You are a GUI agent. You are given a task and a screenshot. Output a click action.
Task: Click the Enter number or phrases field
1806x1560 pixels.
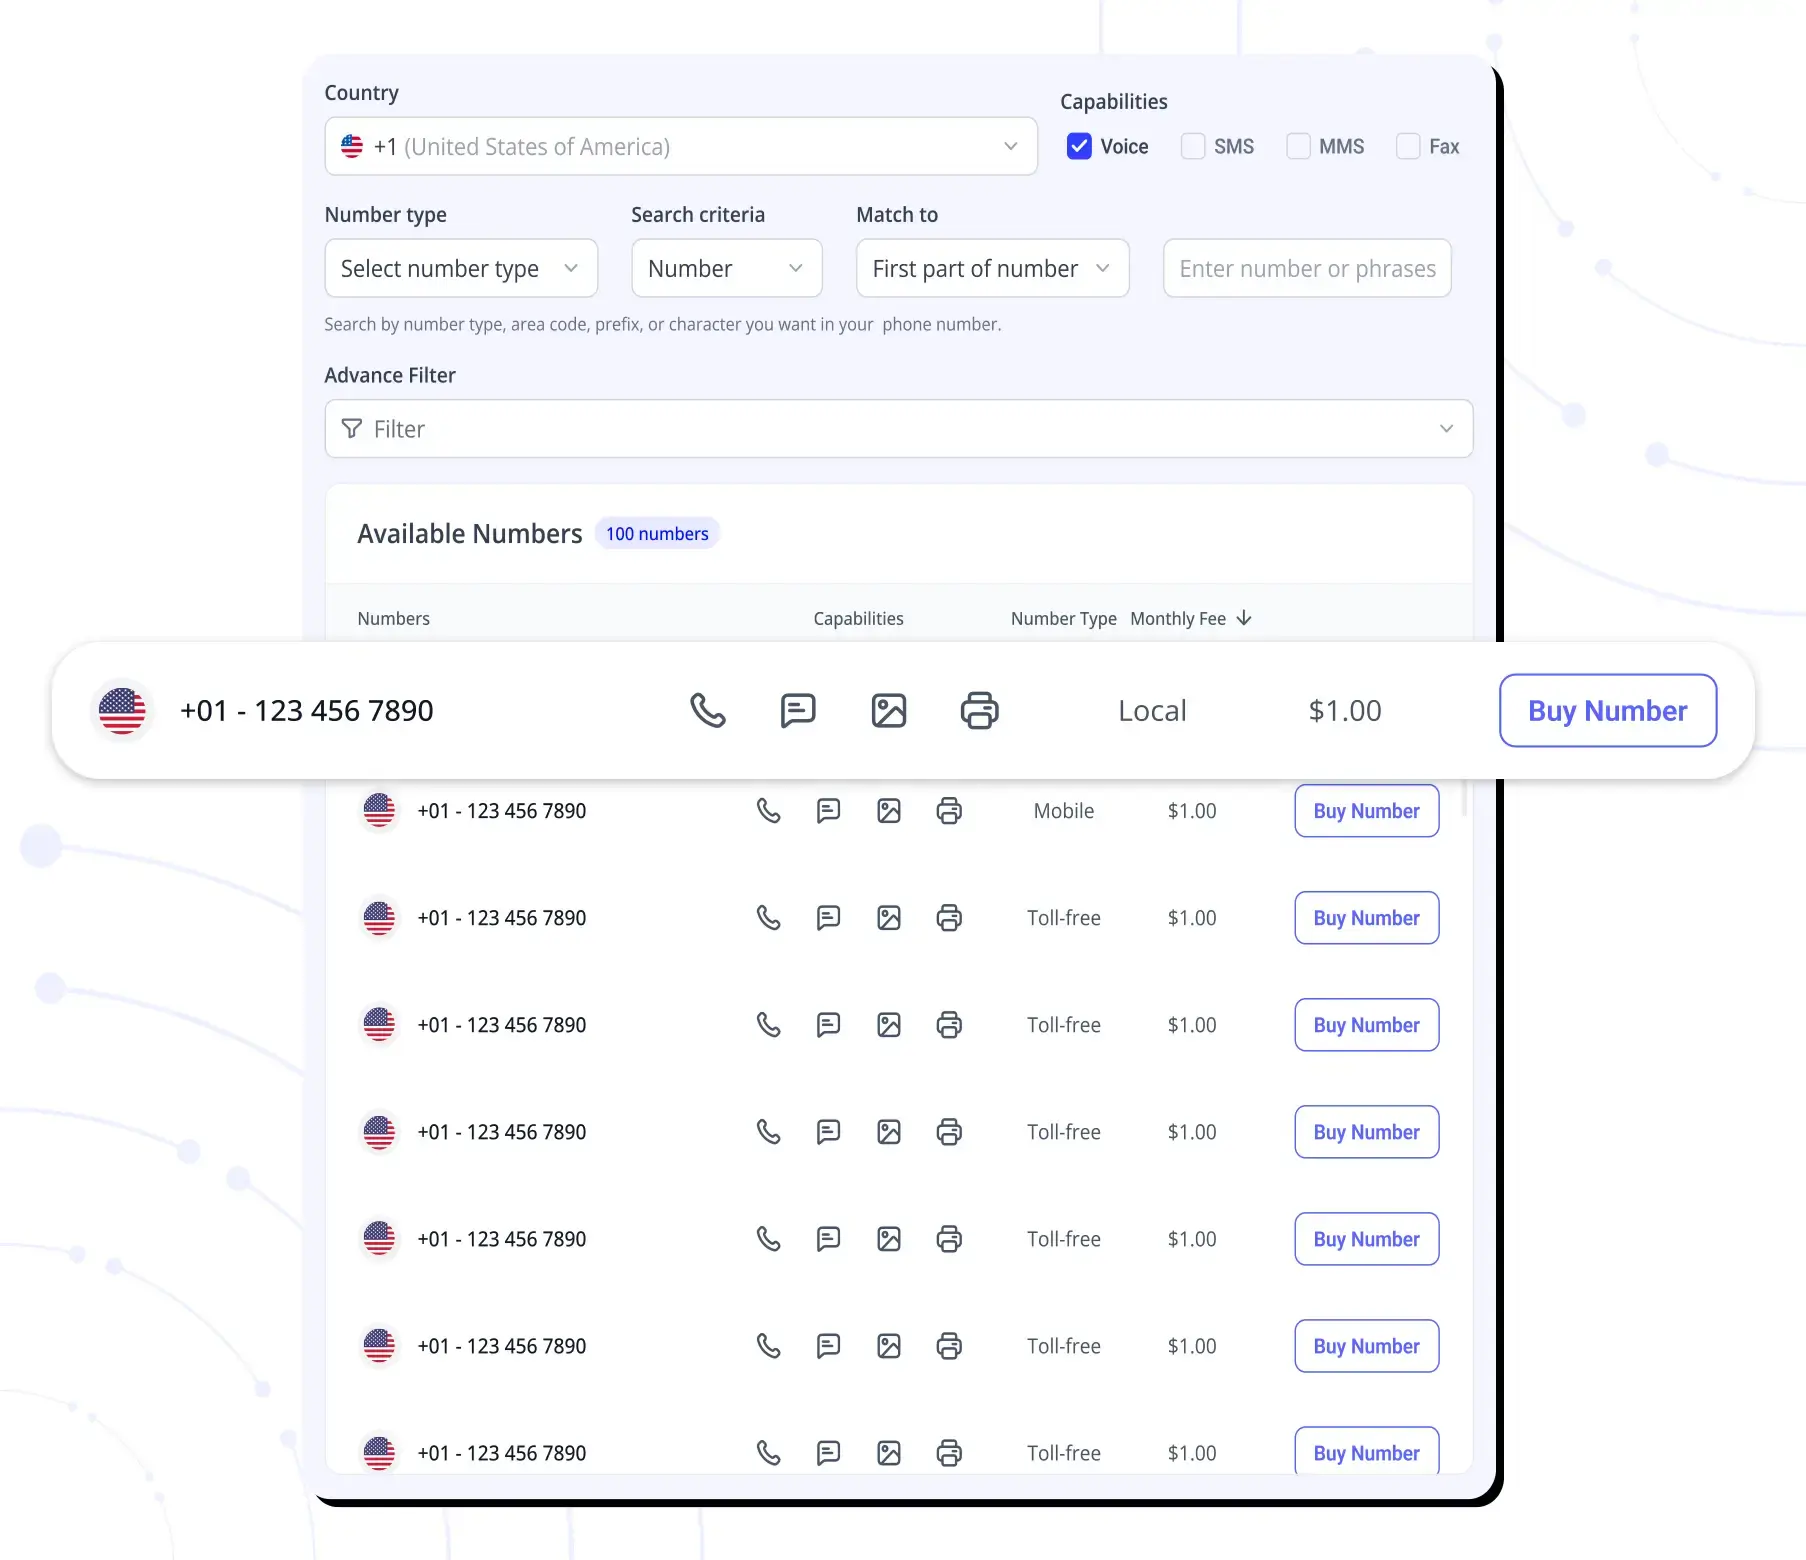[x=1306, y=269]
